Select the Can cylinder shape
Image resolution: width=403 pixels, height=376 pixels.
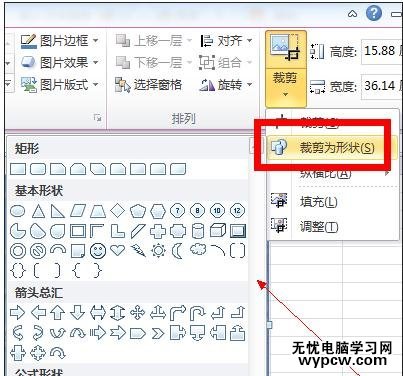tap(198, 231)
